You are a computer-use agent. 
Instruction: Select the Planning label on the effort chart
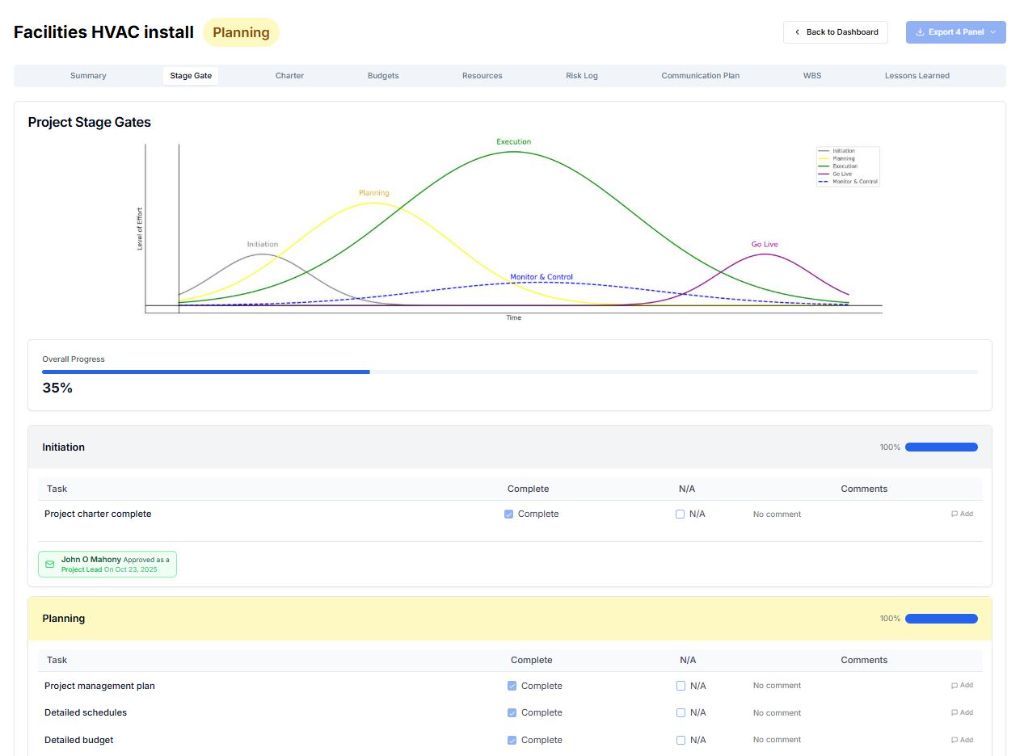pos(374,191)
